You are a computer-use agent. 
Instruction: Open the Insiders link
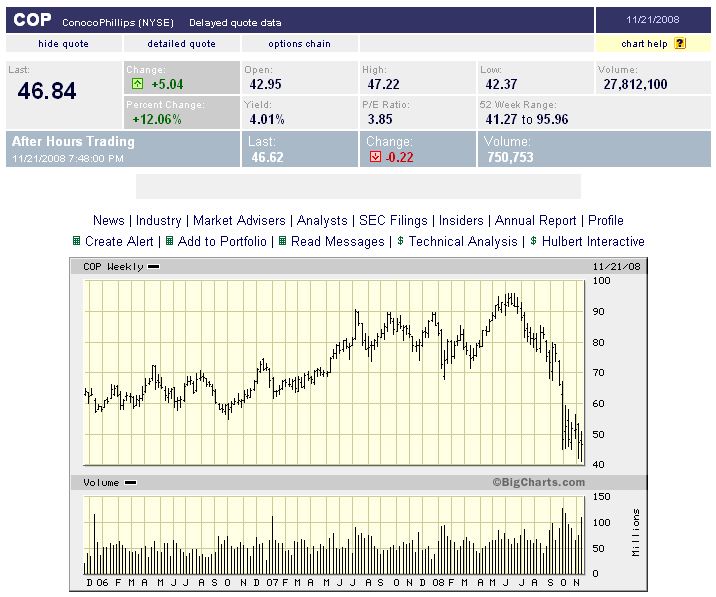click(x=461, y=220)
